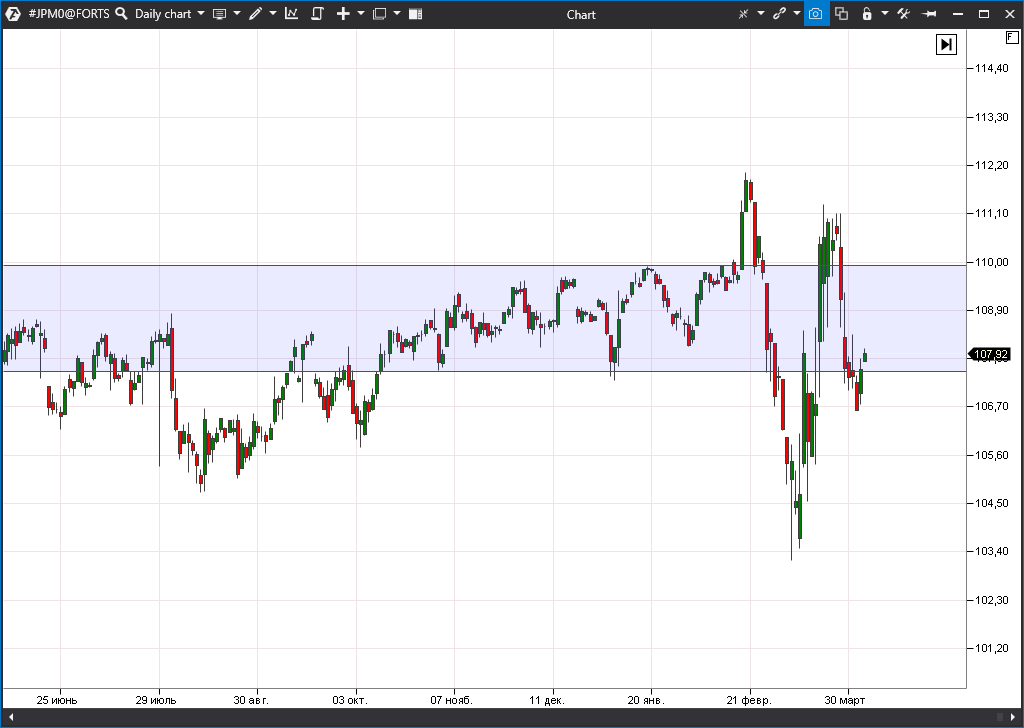Click the 107,92 current price label

click(x=990, y=355)
